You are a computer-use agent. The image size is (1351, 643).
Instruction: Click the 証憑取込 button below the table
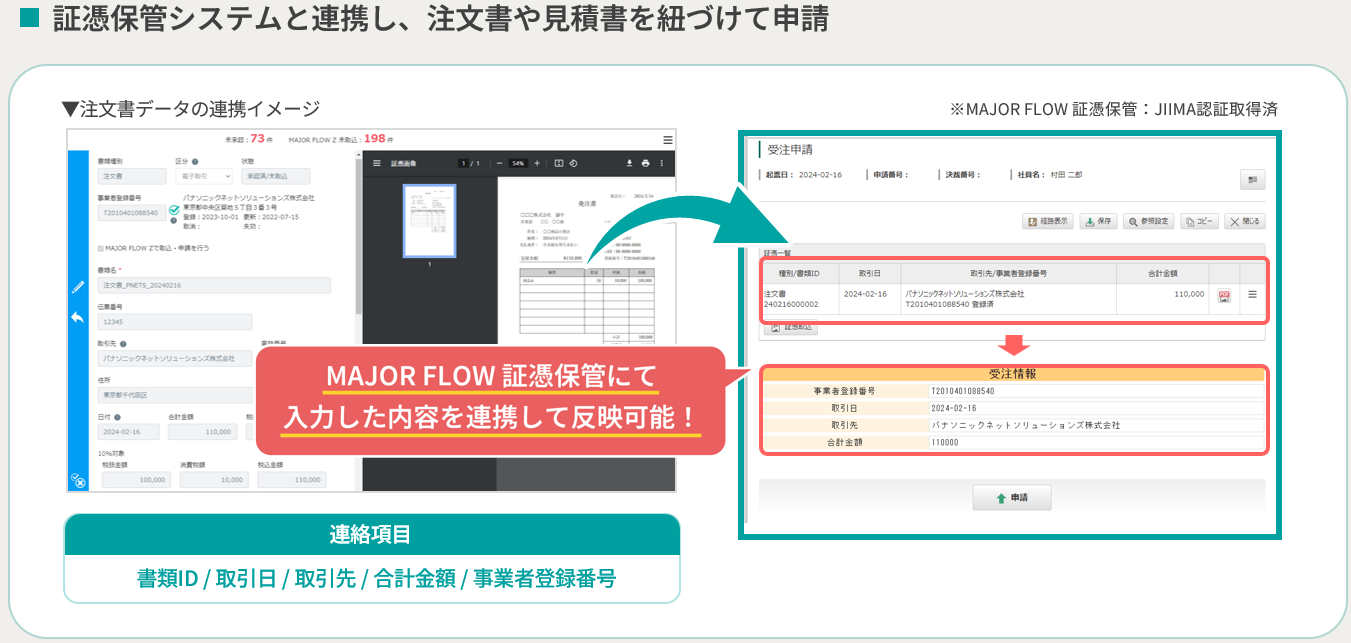790,326
